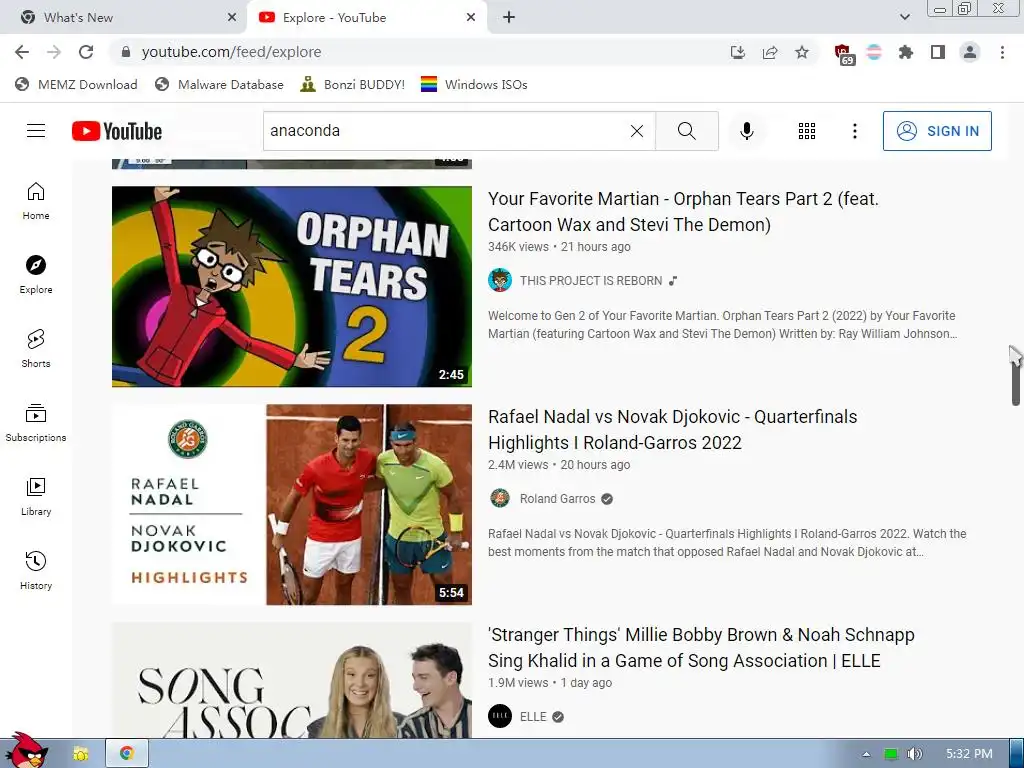Open Subscriptions in the sidebar
Image resolution: width=1024 pixels, height=768 pixels.
point(36,423)
